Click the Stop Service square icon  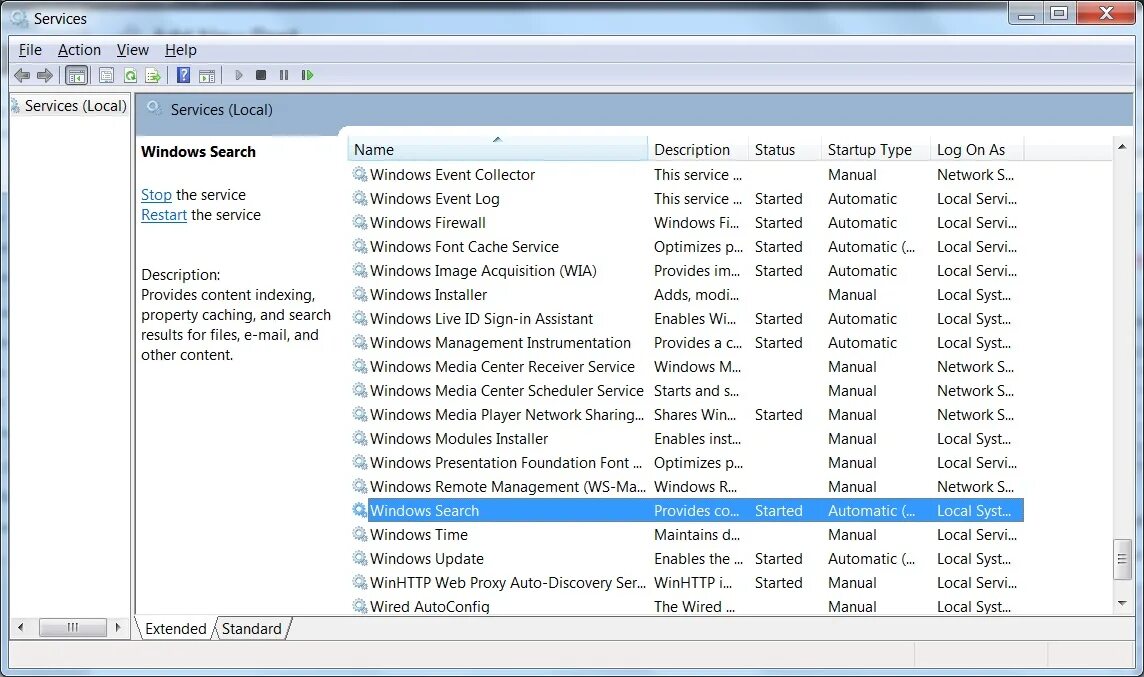(x=260, y=75)
